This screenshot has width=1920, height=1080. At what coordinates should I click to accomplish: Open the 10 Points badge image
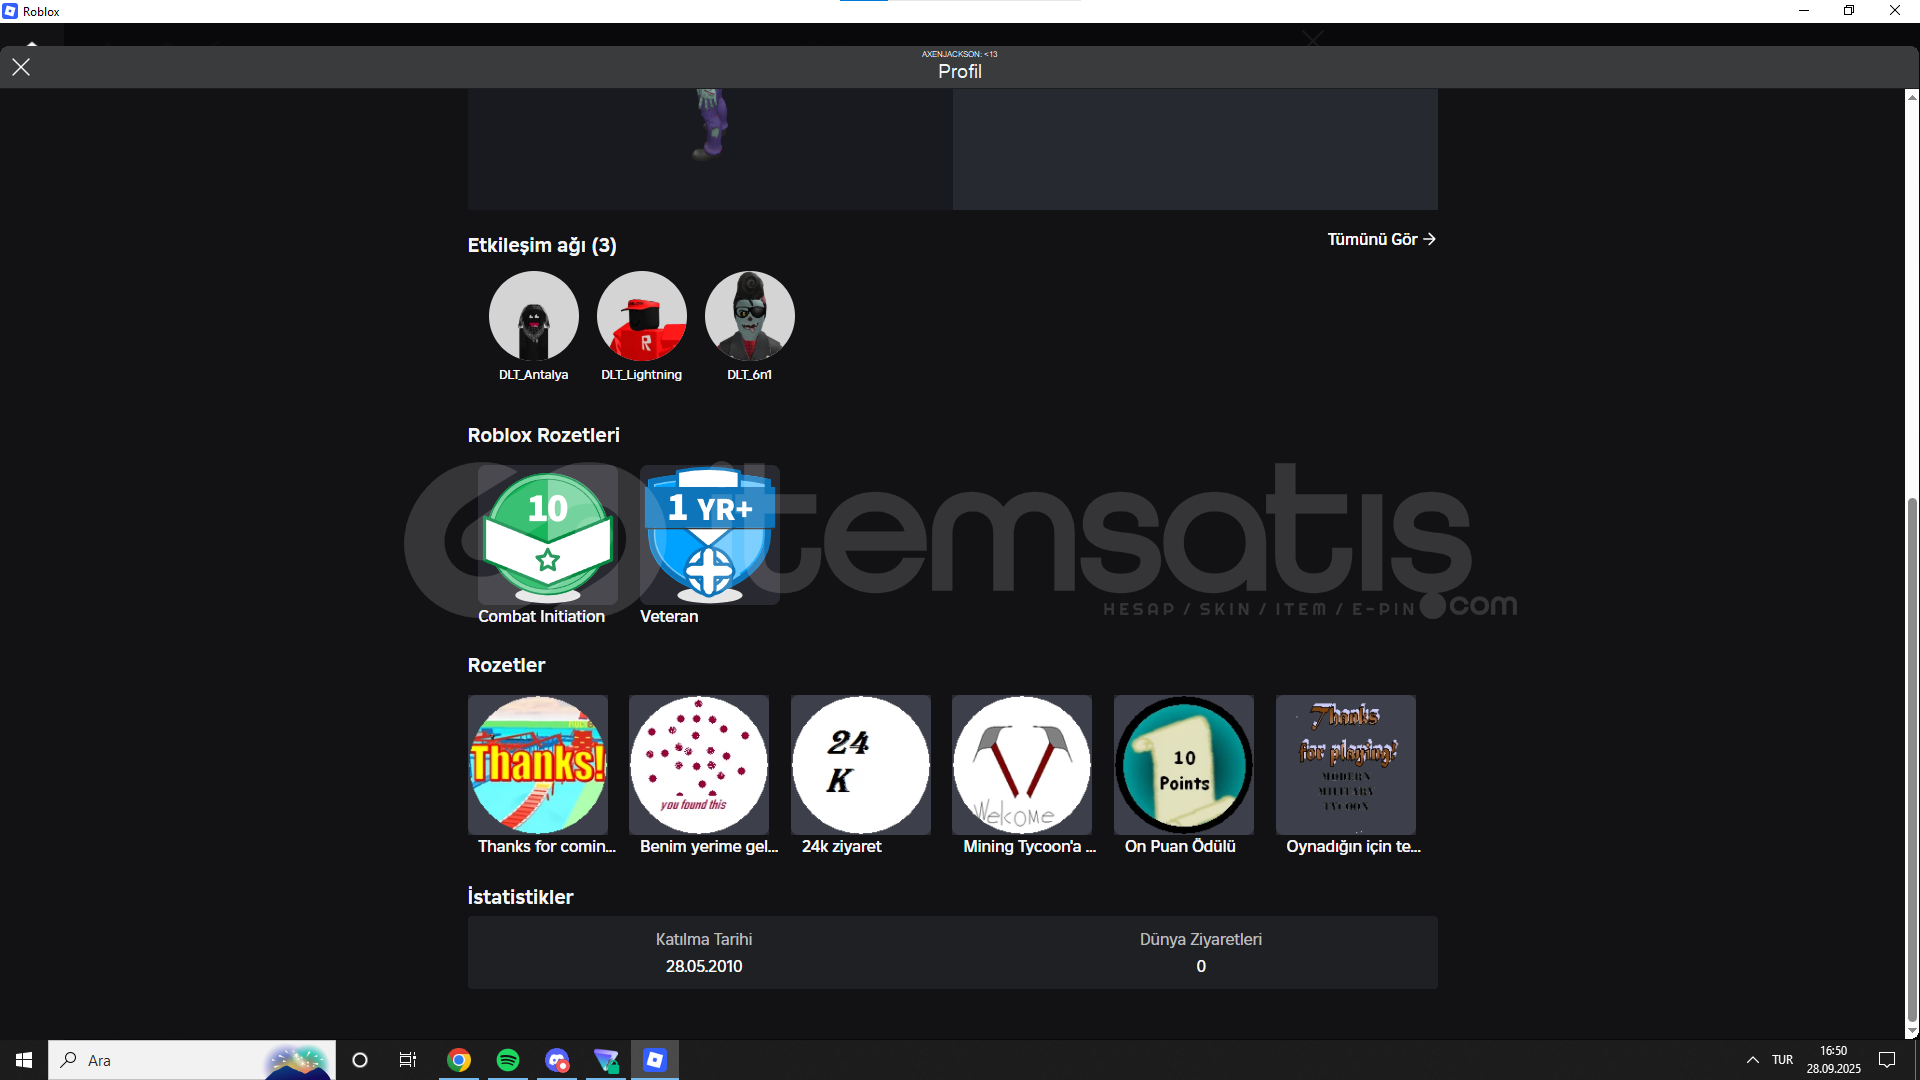coord(1184,765)
